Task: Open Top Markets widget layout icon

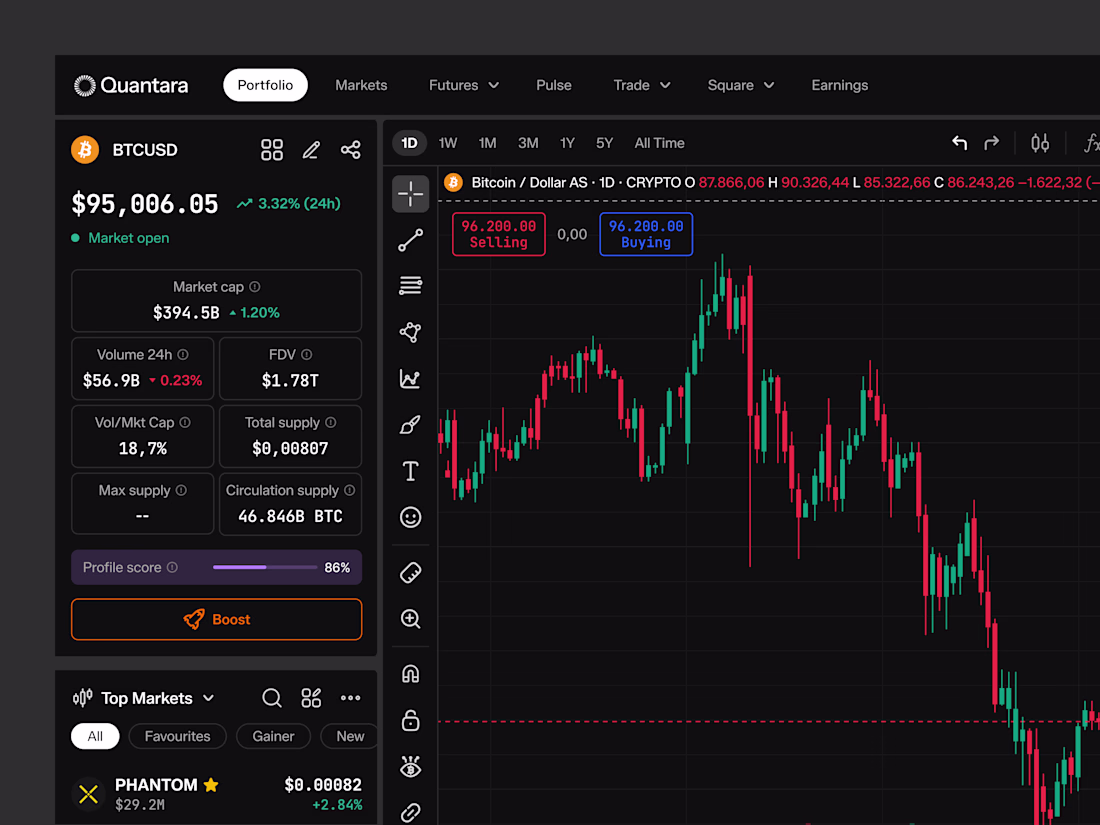Action: (x=311, y=698)
